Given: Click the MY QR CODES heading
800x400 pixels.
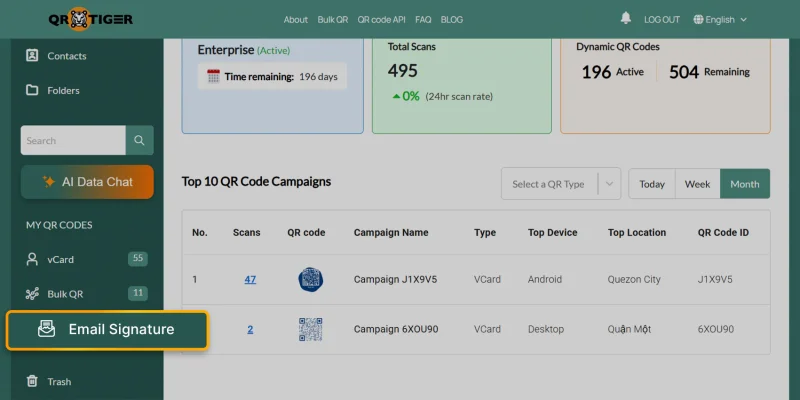Looking at the screenshot, I should 59,225.
